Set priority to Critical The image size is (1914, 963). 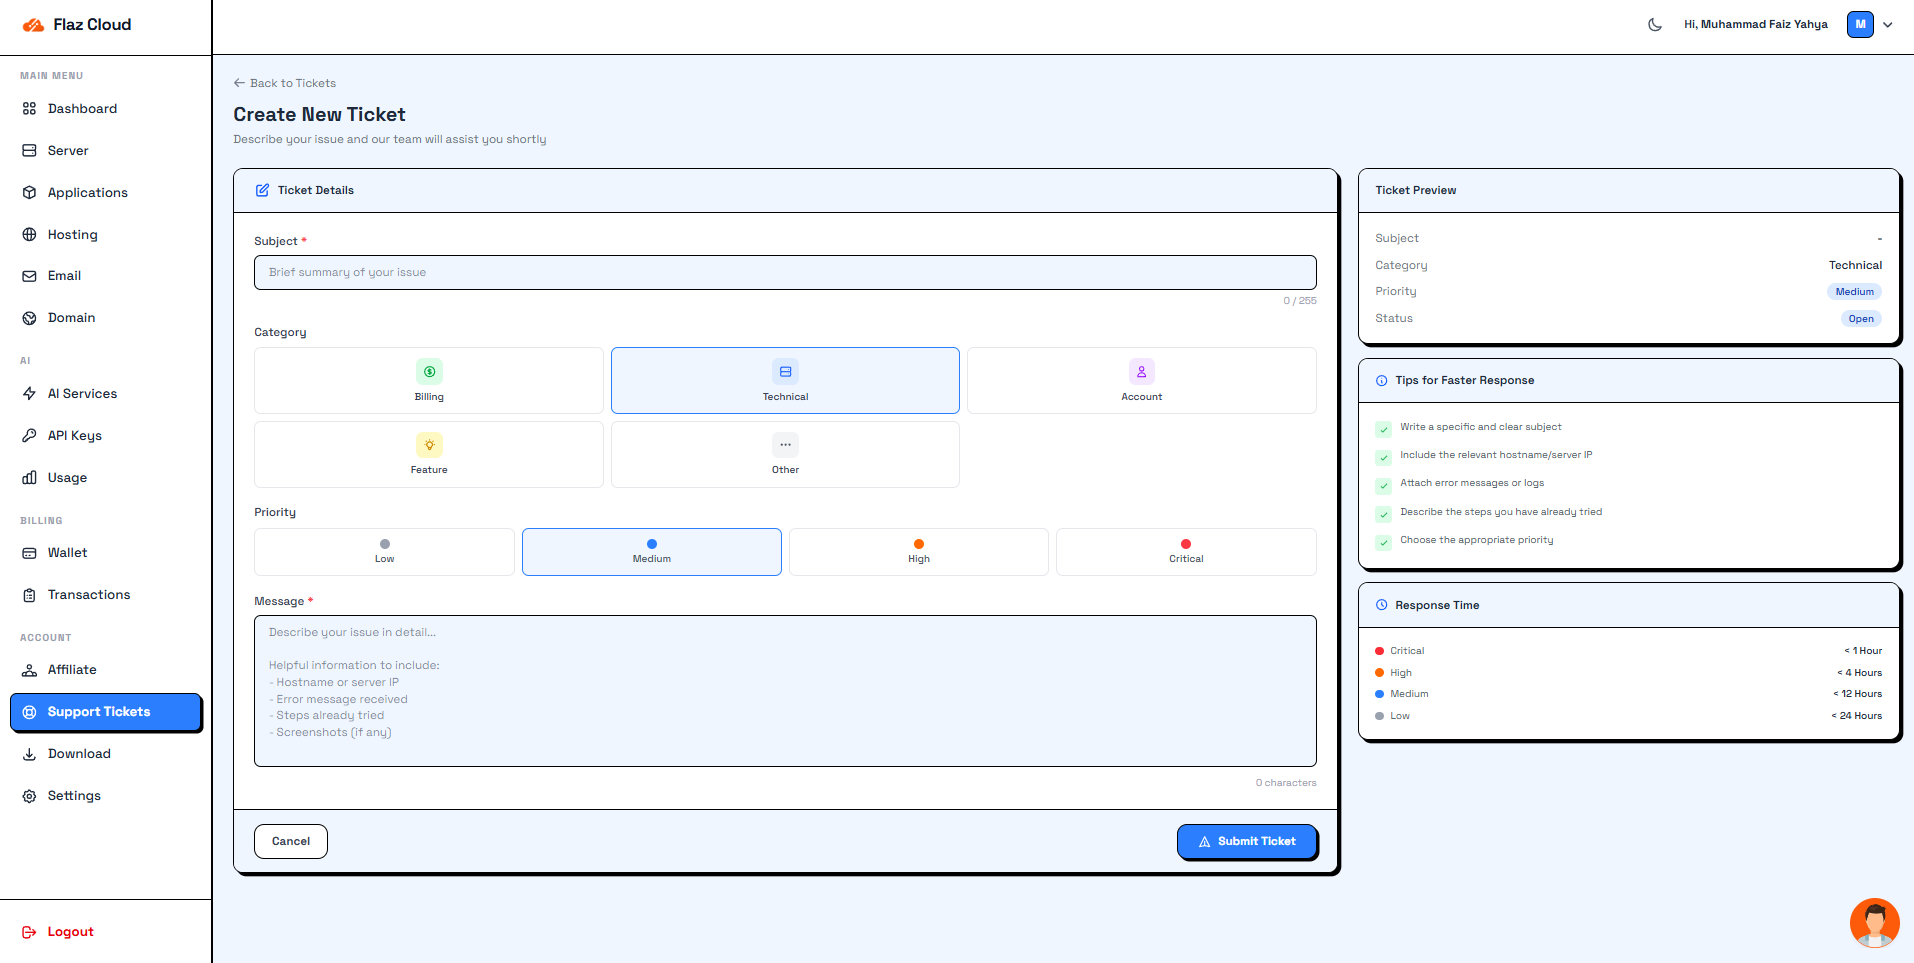point(1186,552)
